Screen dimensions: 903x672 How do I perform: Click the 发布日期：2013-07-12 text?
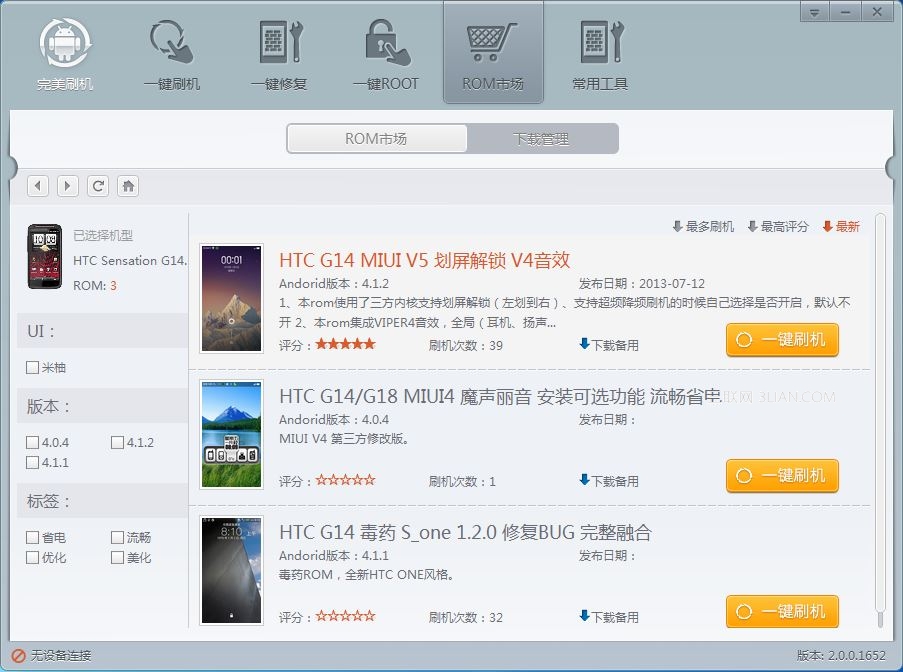pos(642,283)
